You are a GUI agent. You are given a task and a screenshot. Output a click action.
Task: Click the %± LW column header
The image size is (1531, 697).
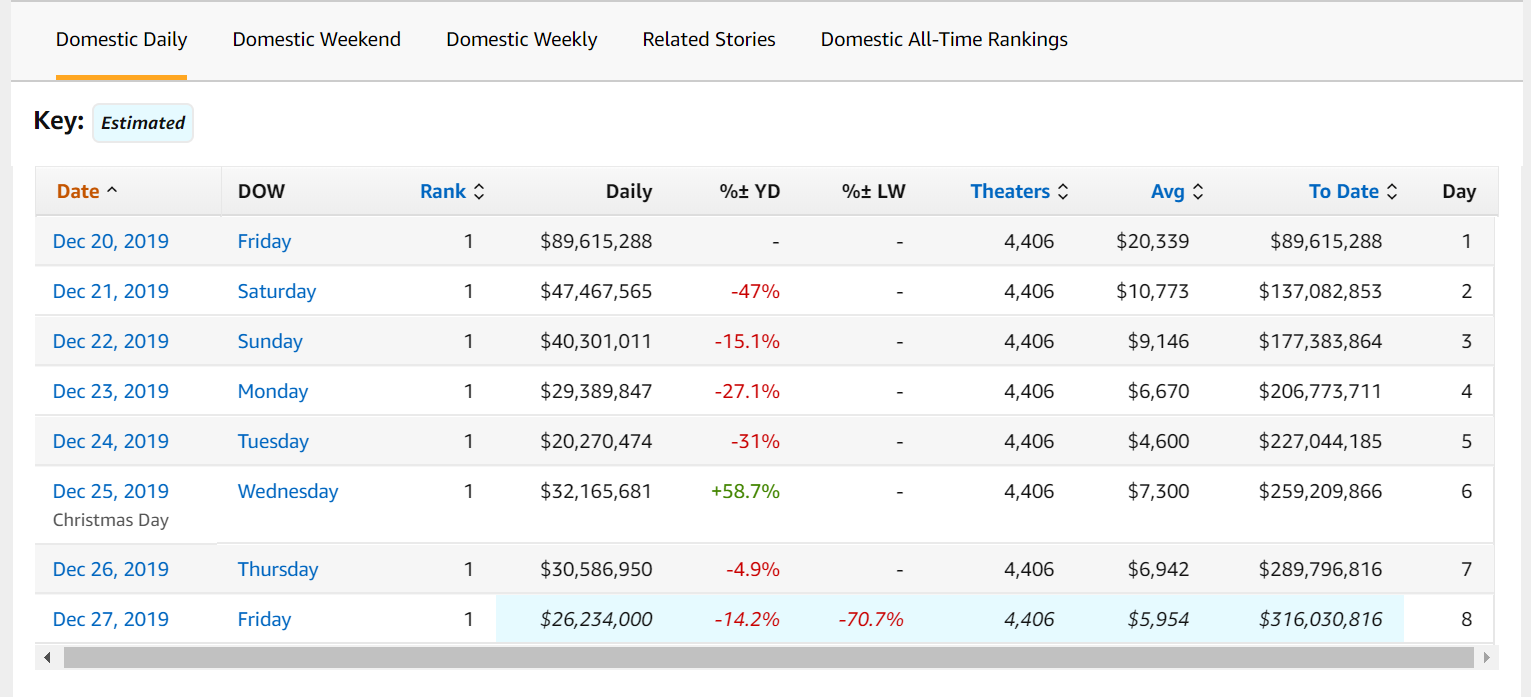[874, 191]
